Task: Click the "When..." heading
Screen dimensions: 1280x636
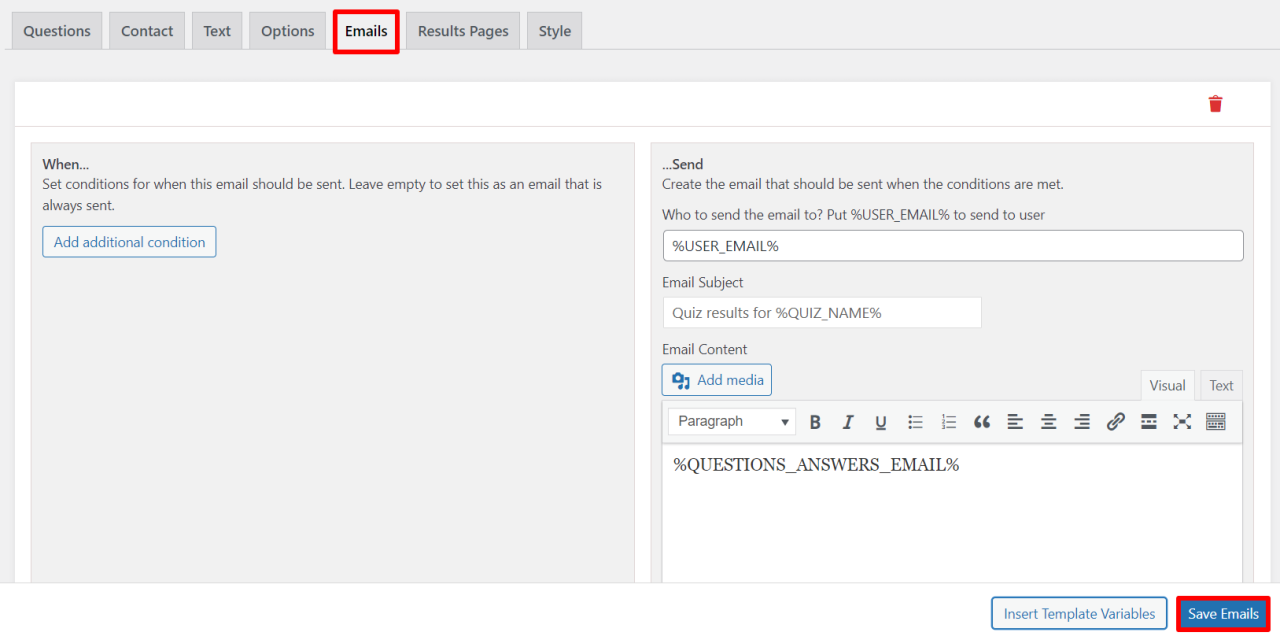Action: coord(66,164)
